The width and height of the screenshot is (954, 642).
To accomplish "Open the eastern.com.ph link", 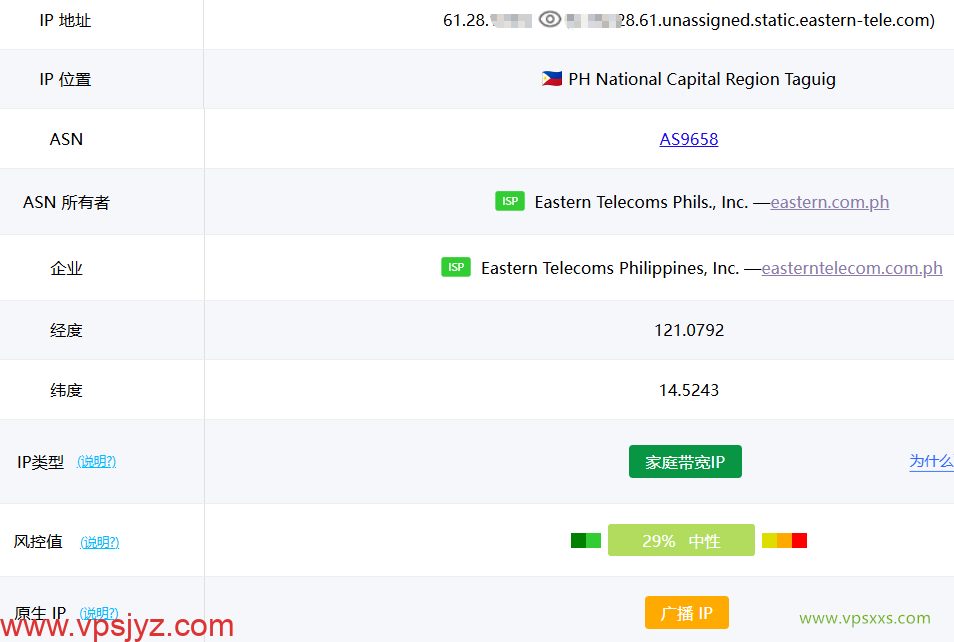I will click(x=830, y=202).
